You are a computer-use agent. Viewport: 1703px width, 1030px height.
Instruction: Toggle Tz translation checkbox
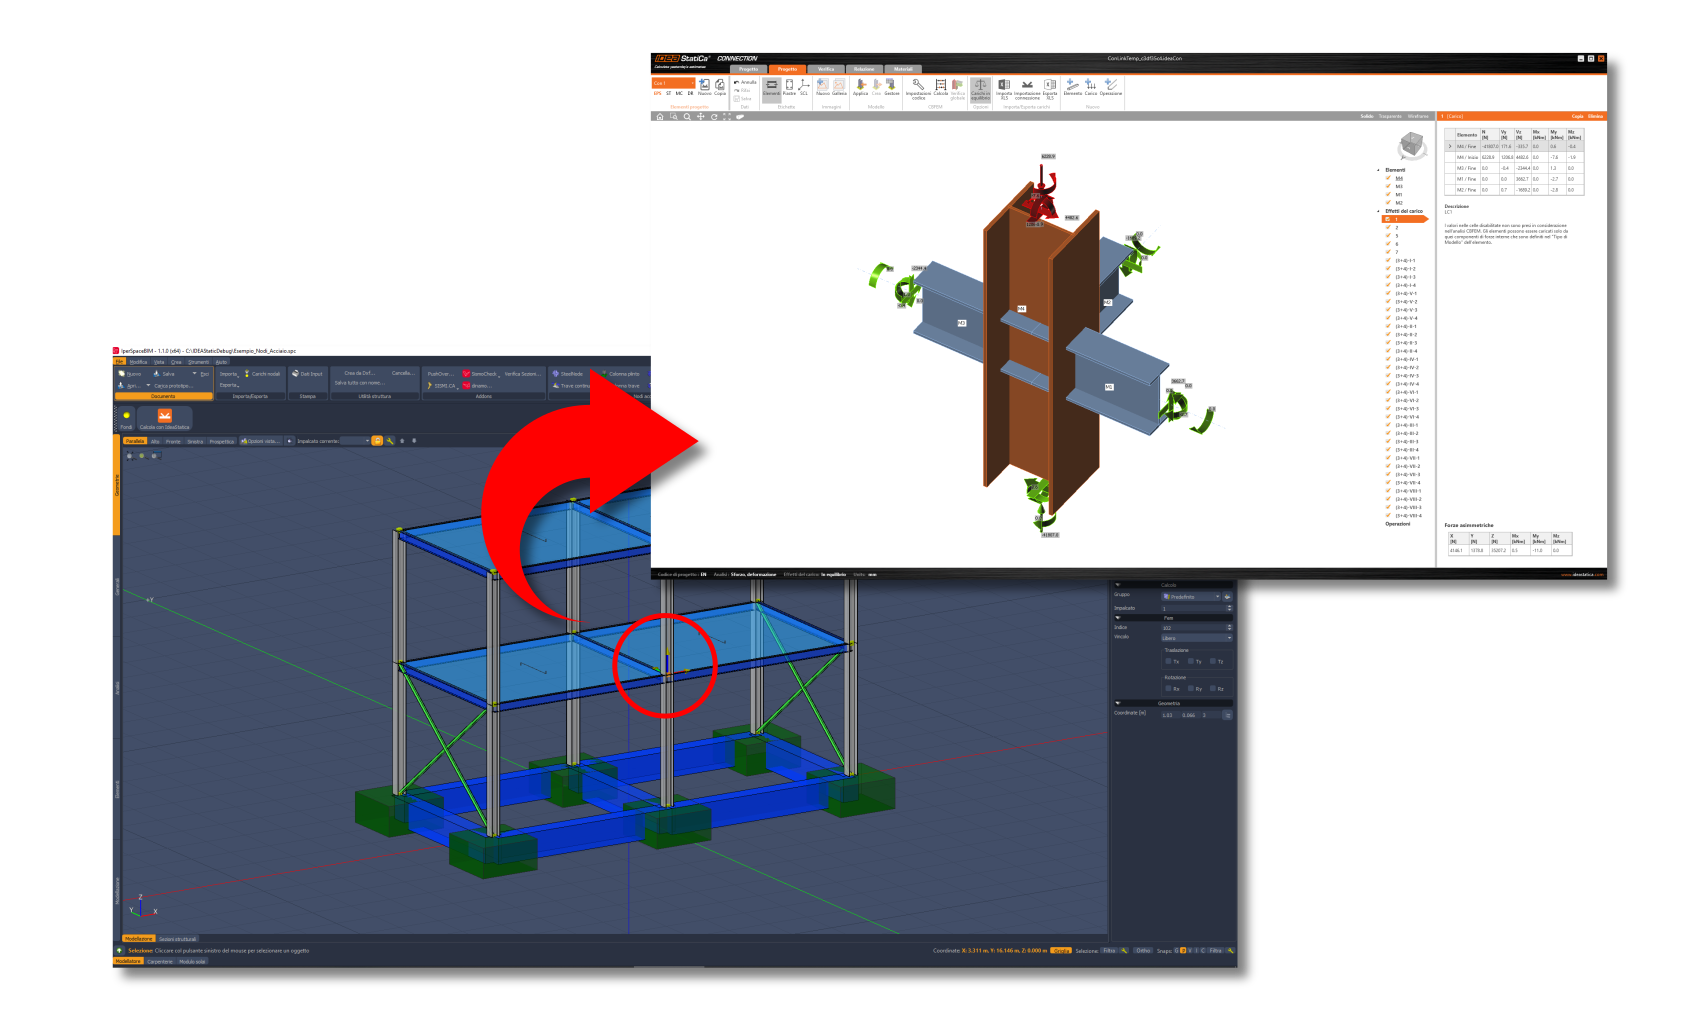[x=1213, y=661]
